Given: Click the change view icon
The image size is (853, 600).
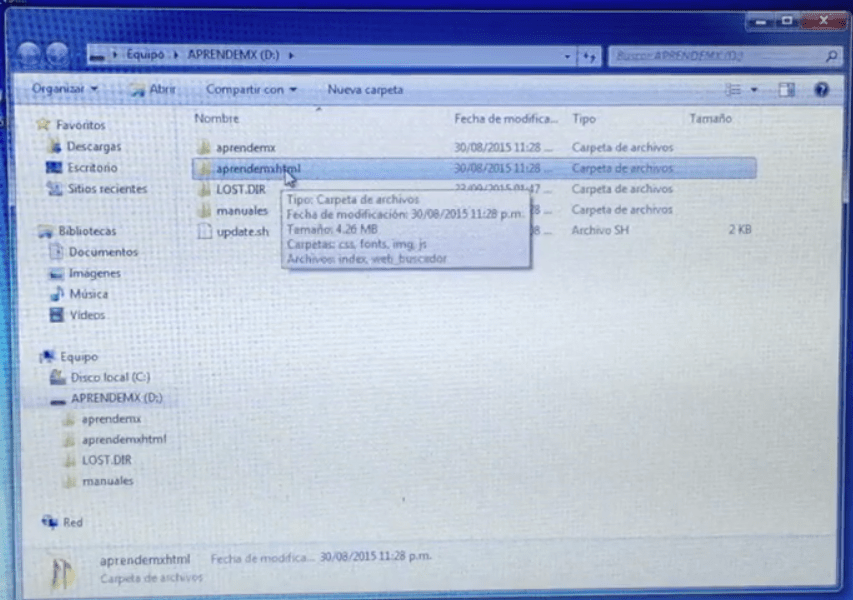Looking at the screenshot, I should coord(733,90).
